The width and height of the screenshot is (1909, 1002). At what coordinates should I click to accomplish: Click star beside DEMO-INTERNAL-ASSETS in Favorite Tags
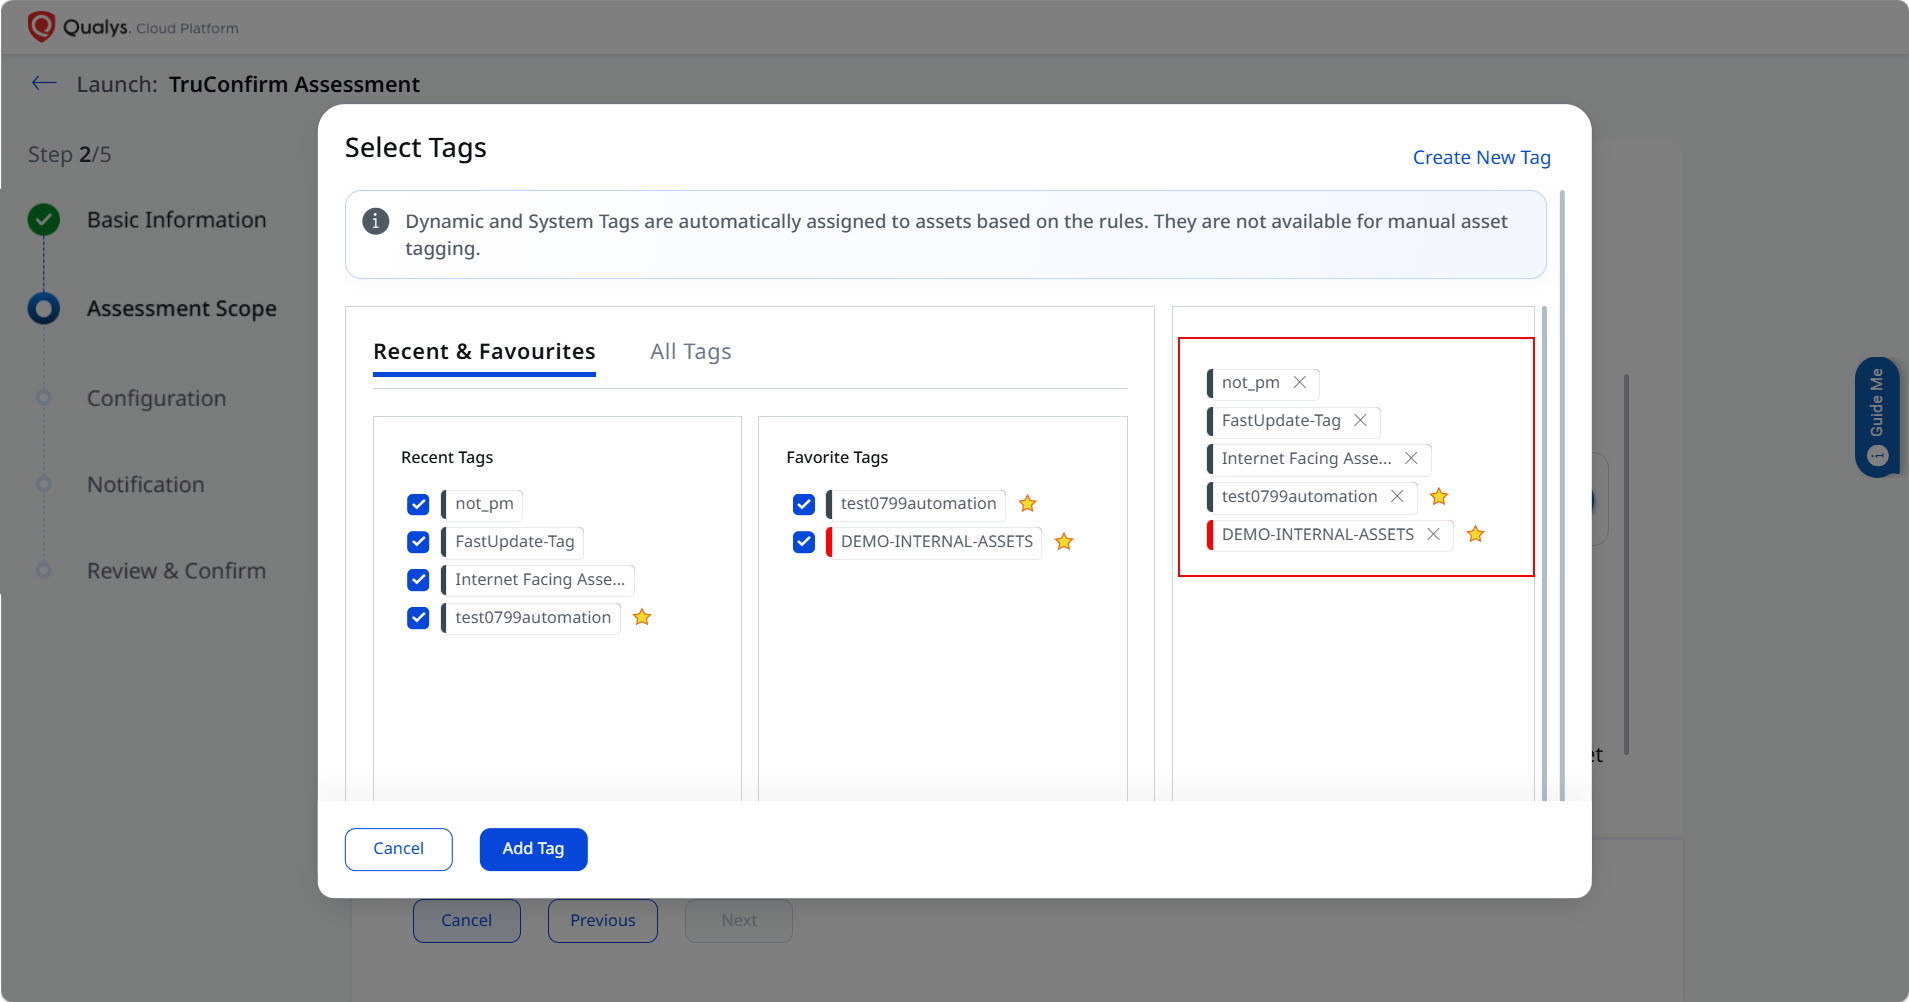(1064, 541)
